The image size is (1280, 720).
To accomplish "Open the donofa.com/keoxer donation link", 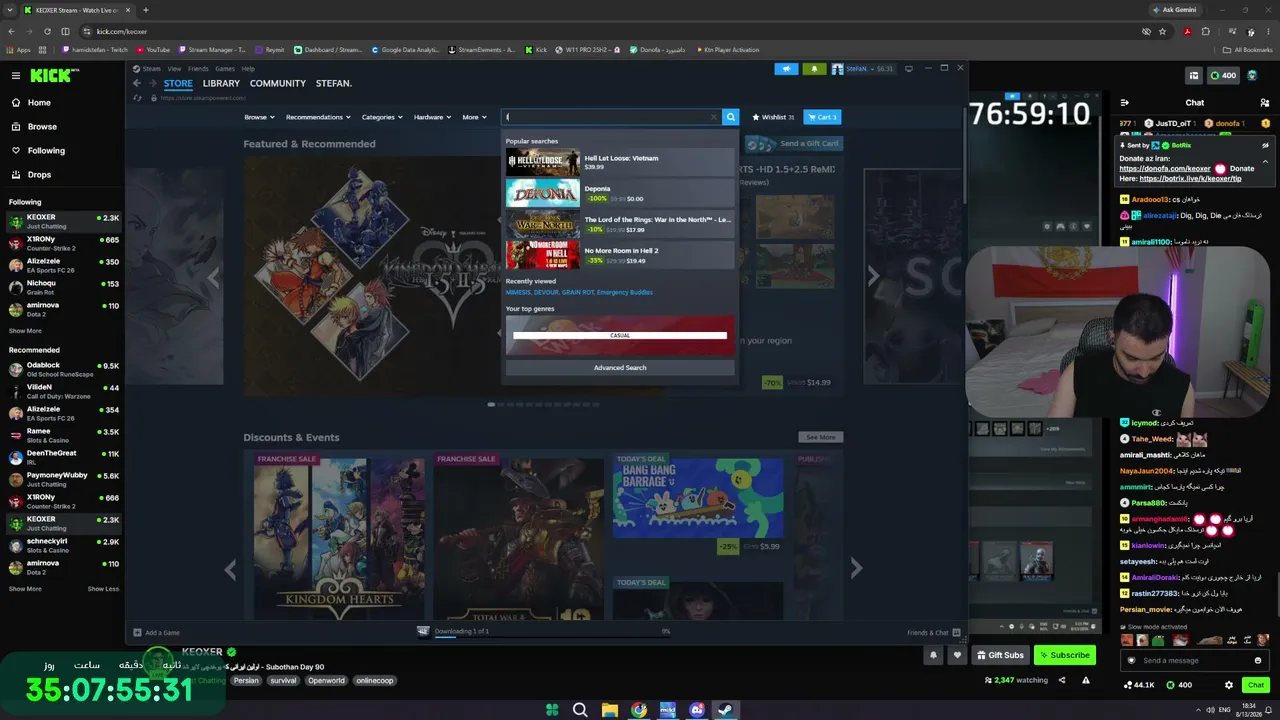I will pos(1165,169).
